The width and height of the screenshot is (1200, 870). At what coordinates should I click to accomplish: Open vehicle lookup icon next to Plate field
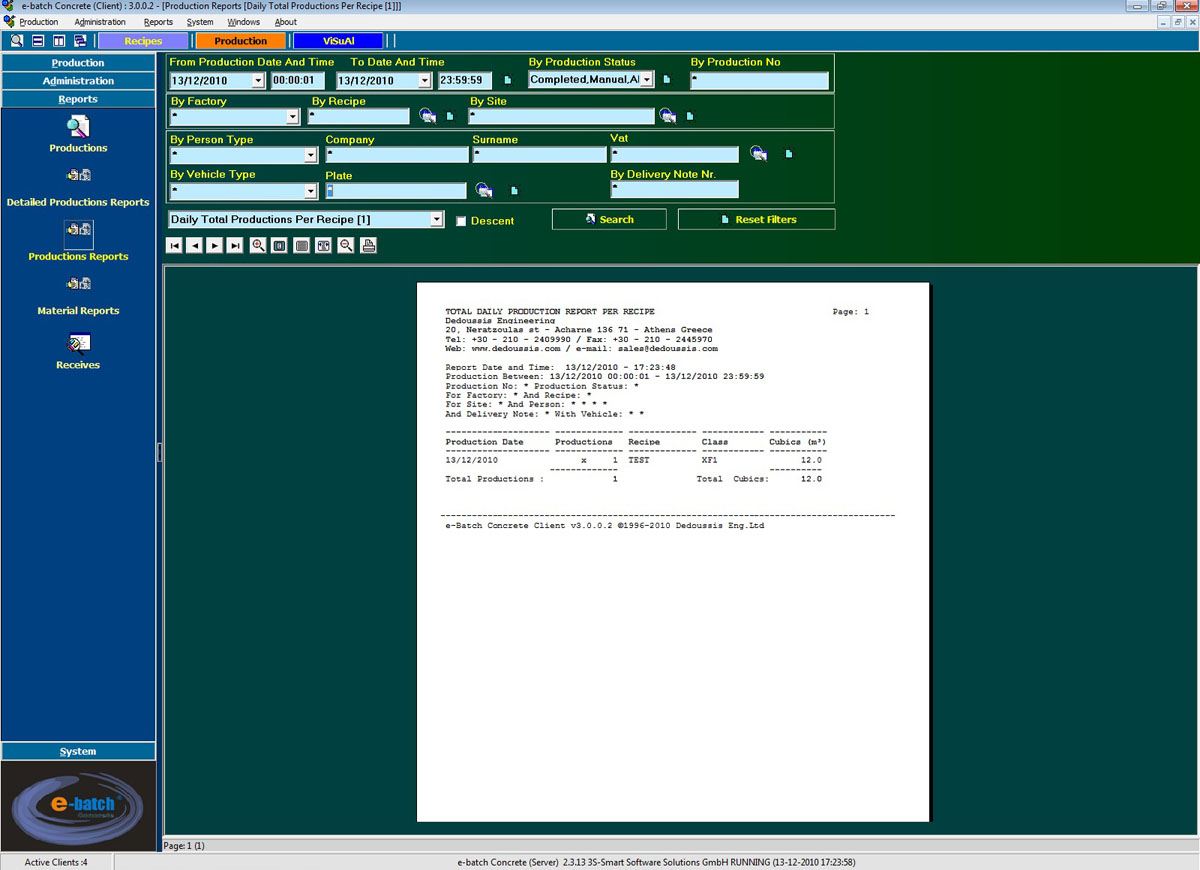484,190
